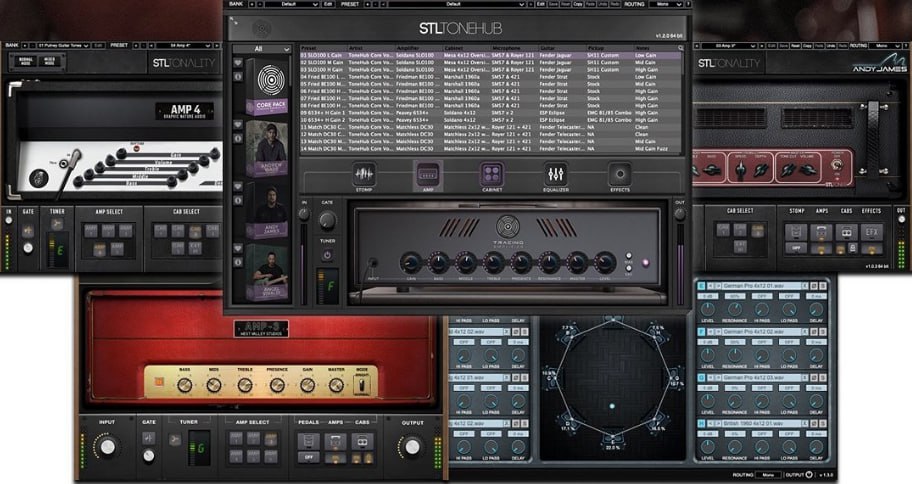Toggle the Pedals OFF switch on AMP-3

point(309,455)
